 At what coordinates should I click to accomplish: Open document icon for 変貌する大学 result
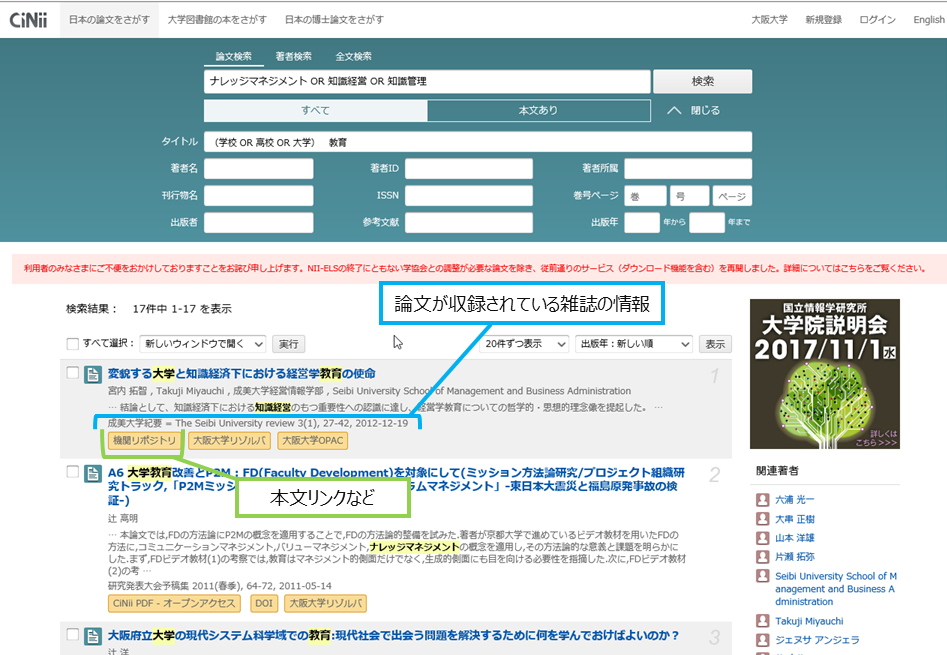pyautogui.click(x=92, y=375)
